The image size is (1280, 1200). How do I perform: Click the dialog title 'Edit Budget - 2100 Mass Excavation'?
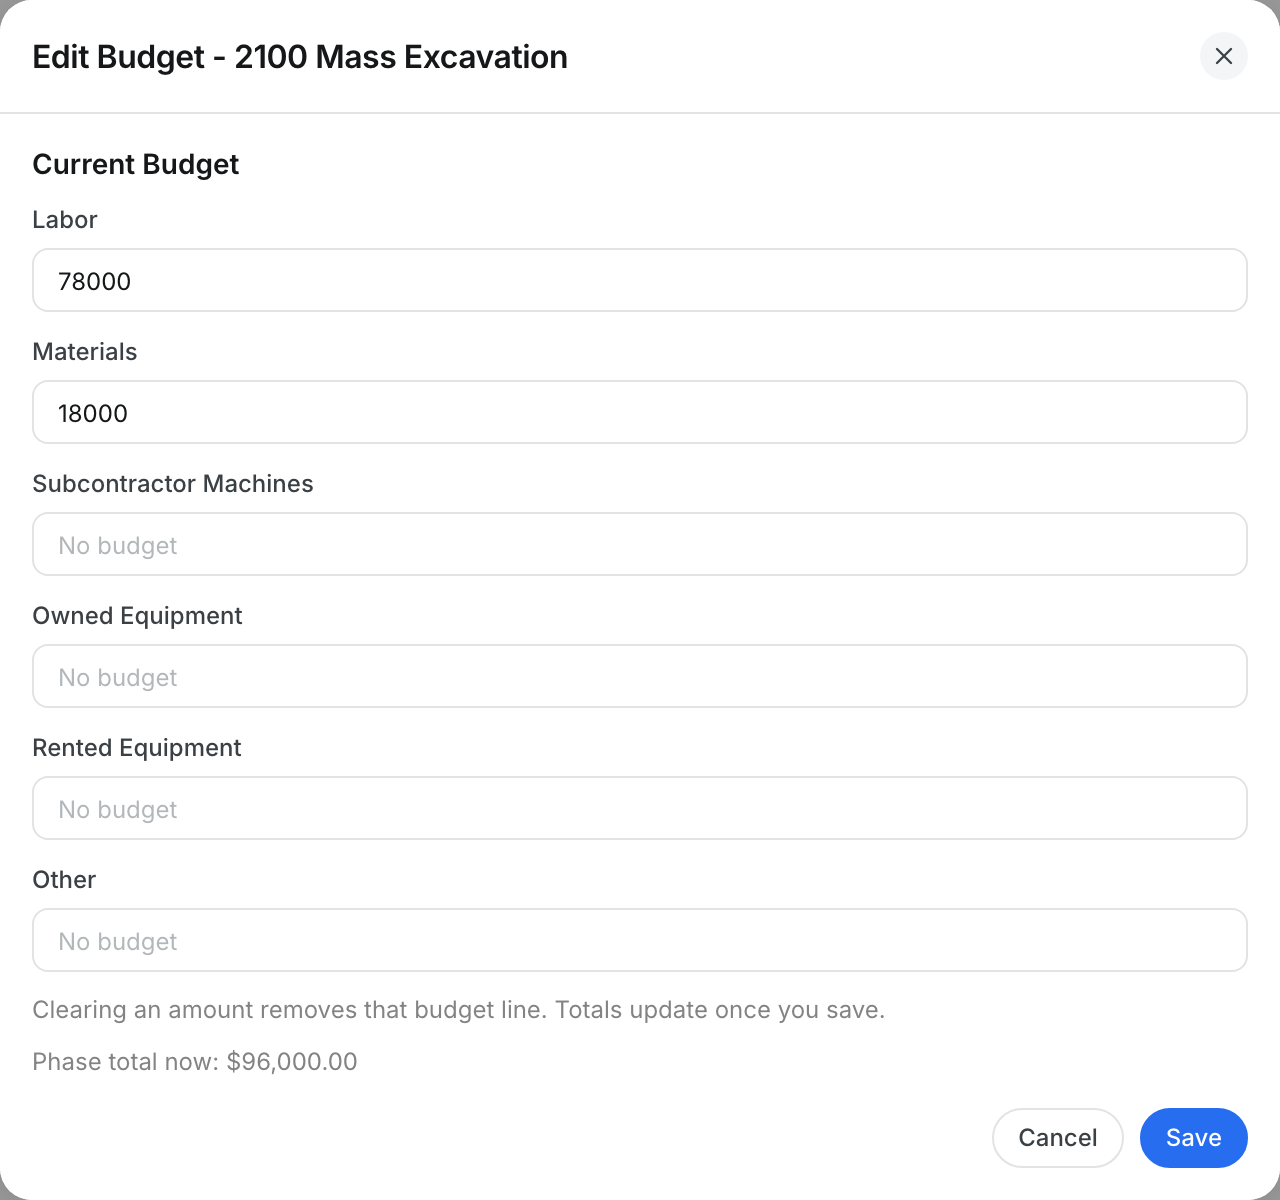click(x=300, y=57)
